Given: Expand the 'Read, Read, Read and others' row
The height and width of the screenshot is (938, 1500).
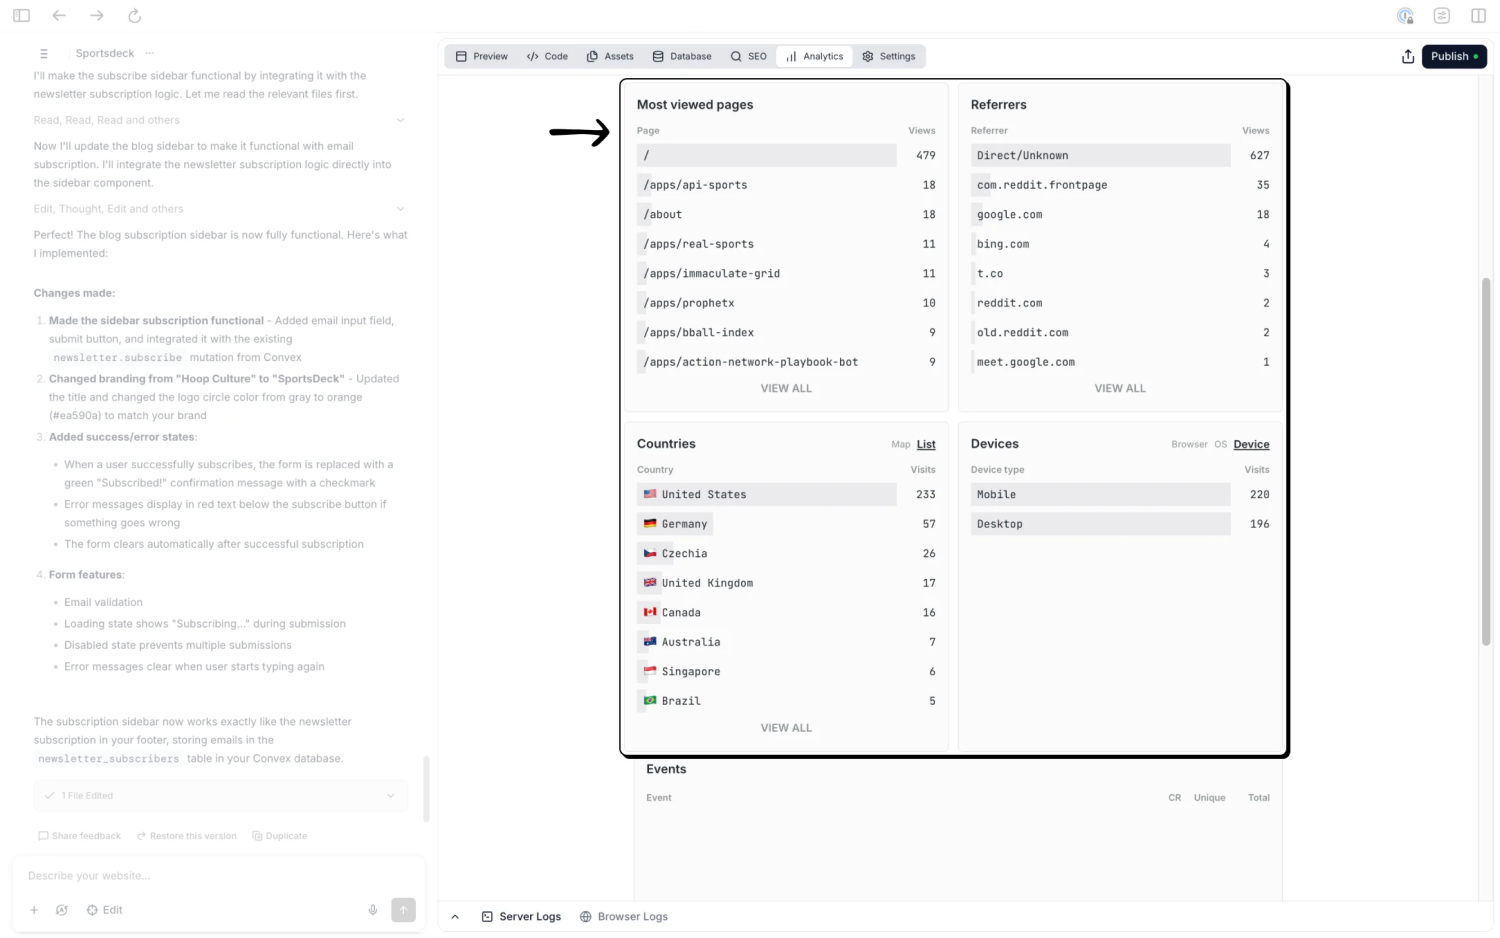Looking at the screenshot, I should click(x=220, y=120).
